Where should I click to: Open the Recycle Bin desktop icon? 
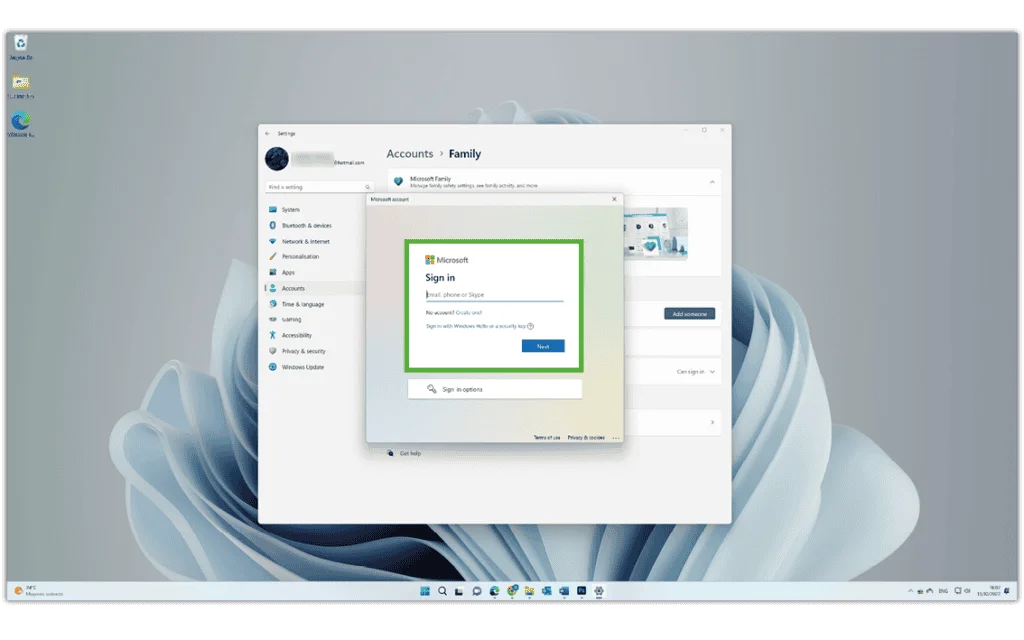click(20, 48)
